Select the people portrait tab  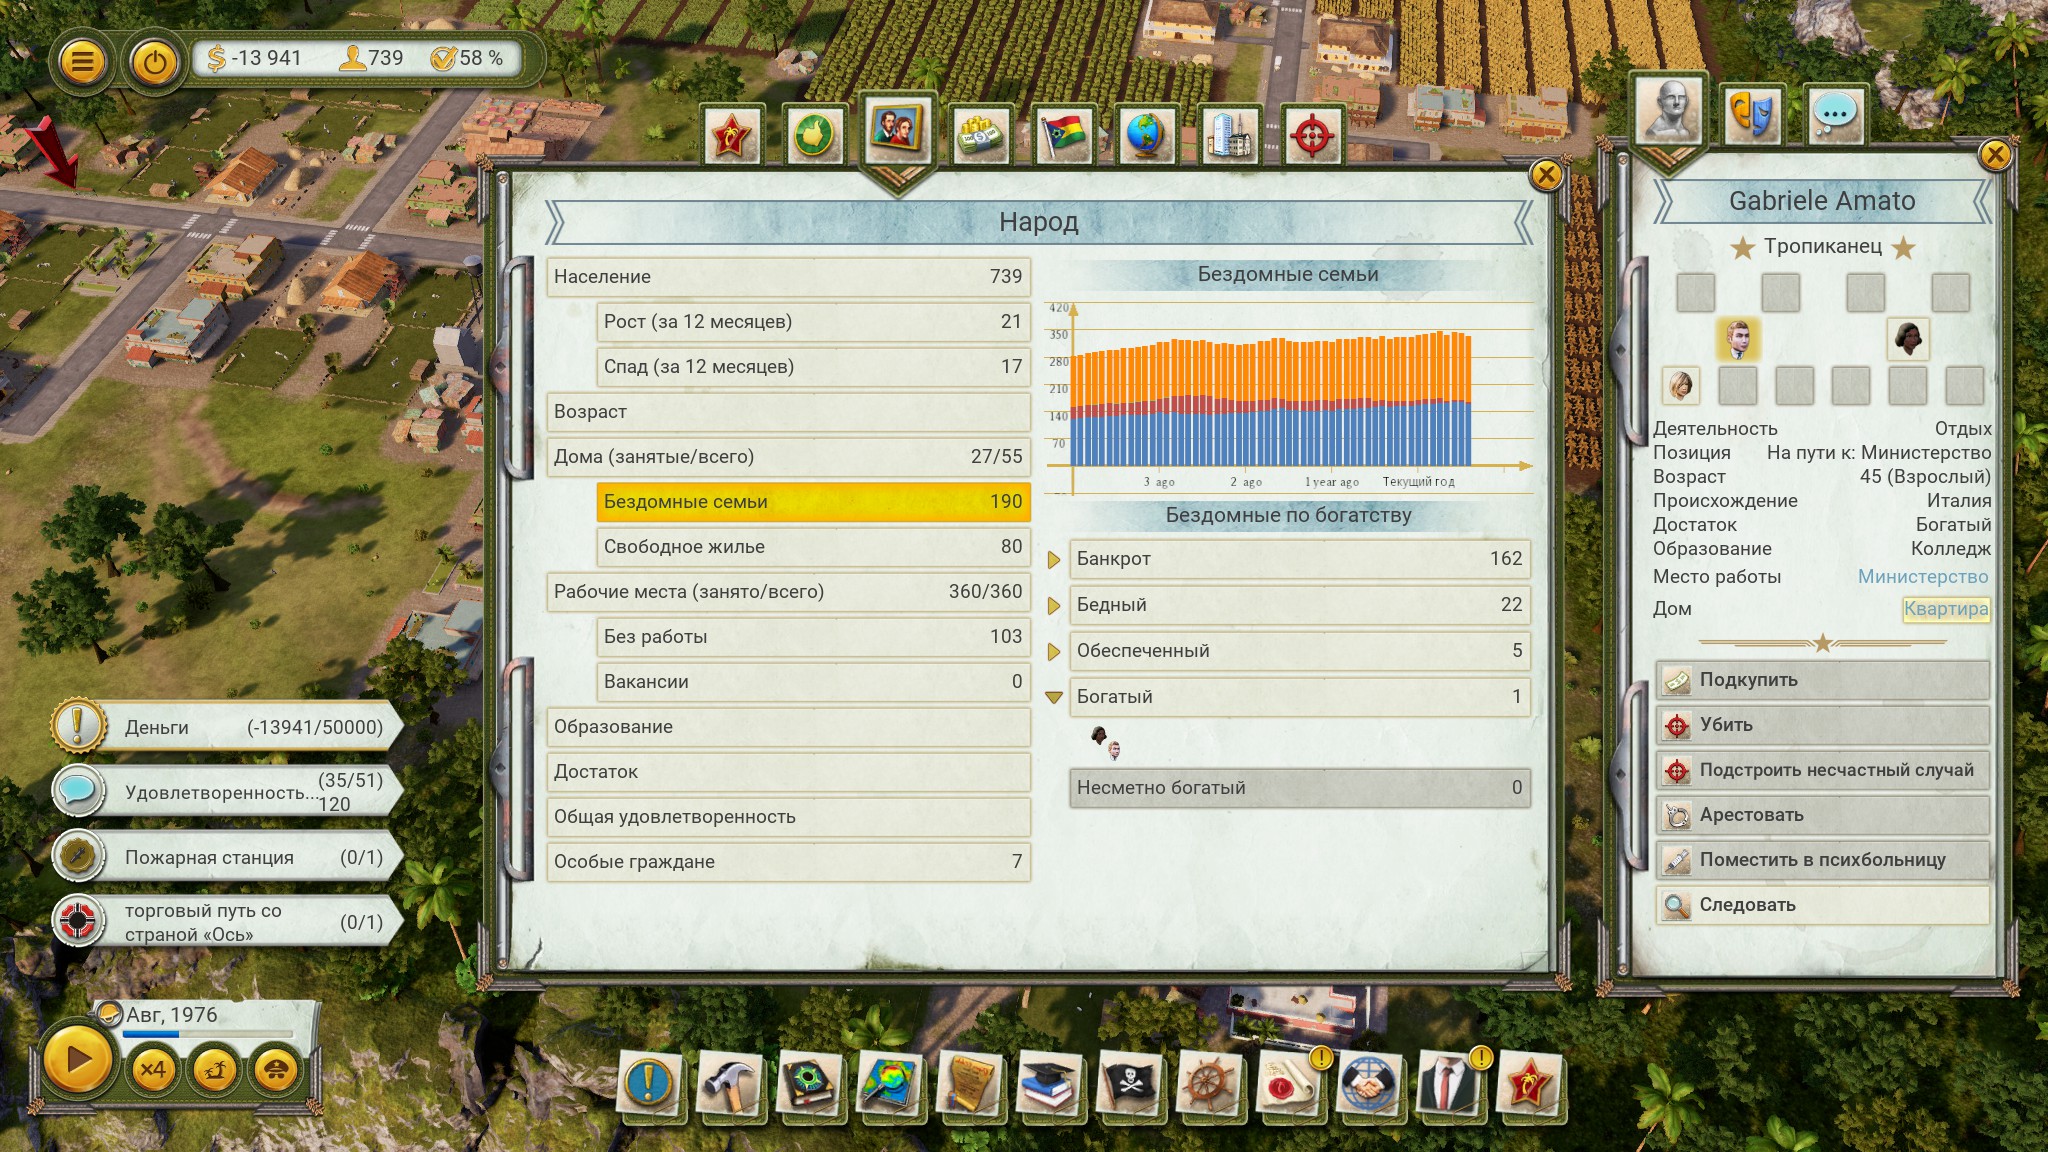point(897,130)
